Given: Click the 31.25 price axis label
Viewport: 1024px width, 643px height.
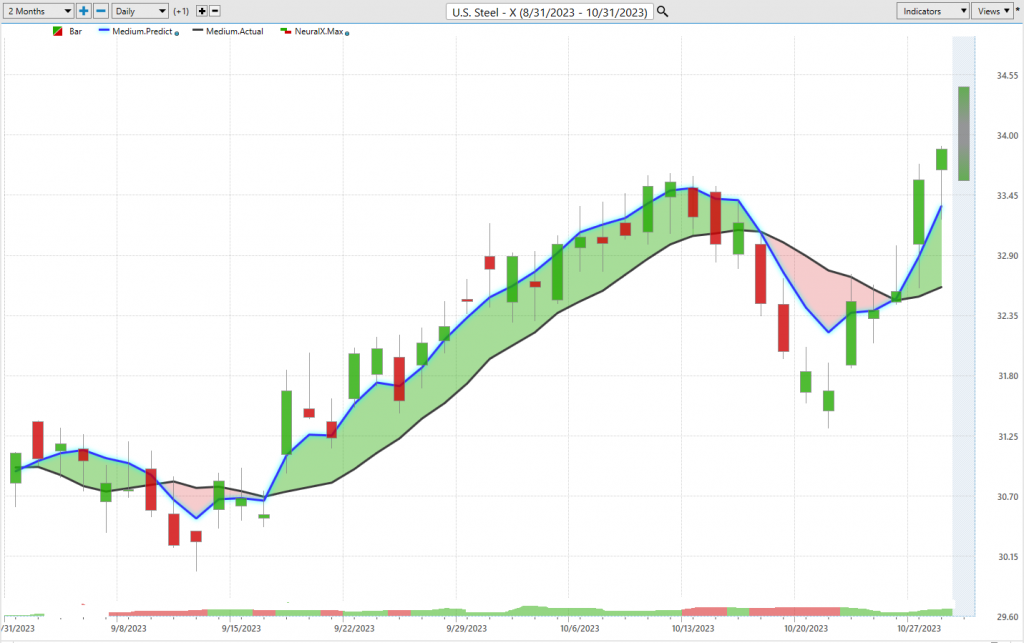Looking at the screenshot, I should coord(1007,437).
